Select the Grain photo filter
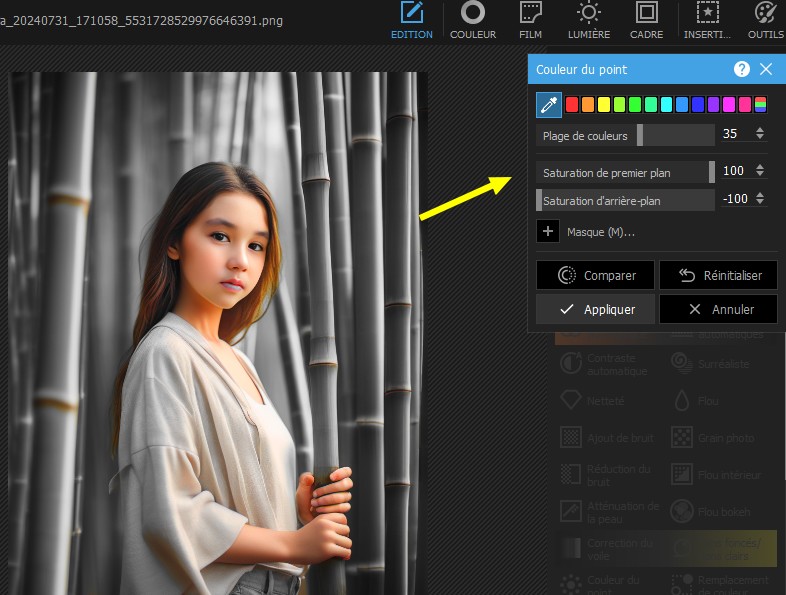This screenshot has height=595, width=786. coord(714,438)
